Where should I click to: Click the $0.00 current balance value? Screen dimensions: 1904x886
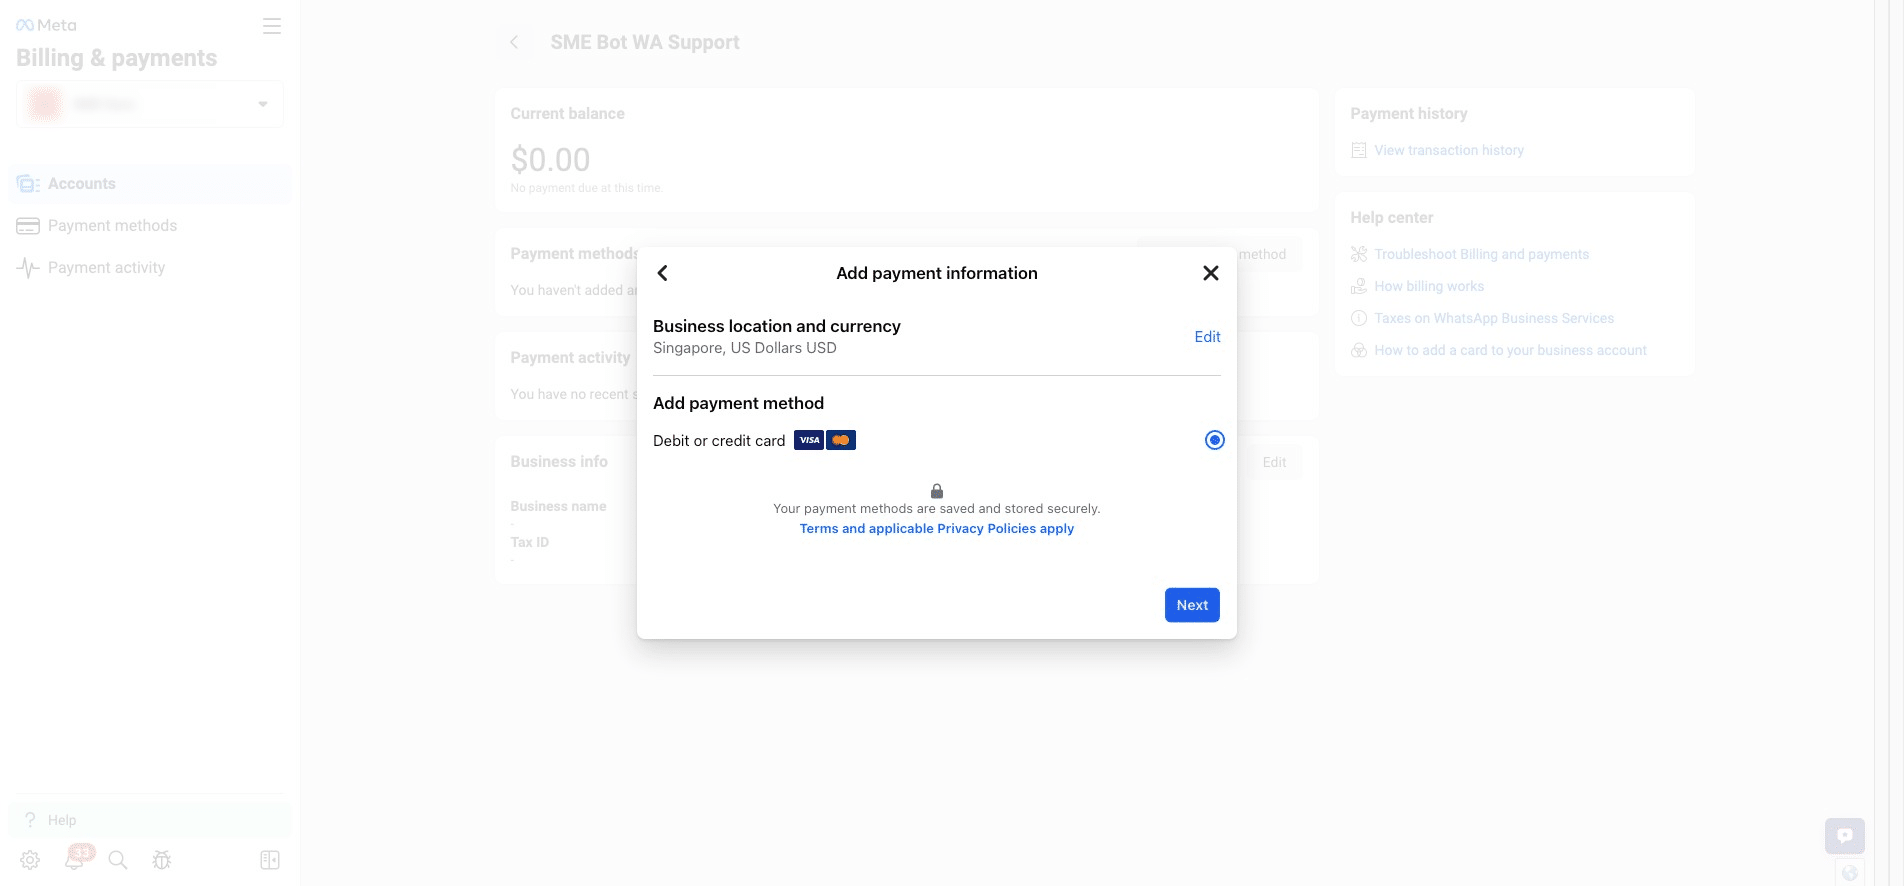click(x=550, y=160)
